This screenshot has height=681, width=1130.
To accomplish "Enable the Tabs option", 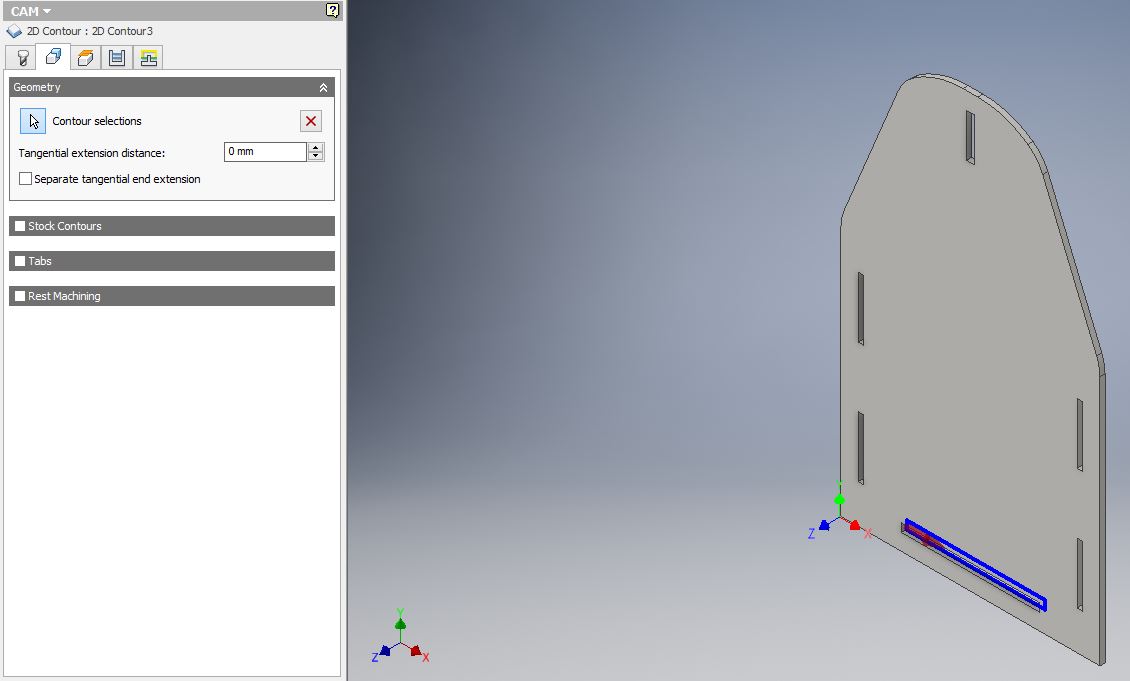I will click(x=20, y=261).
